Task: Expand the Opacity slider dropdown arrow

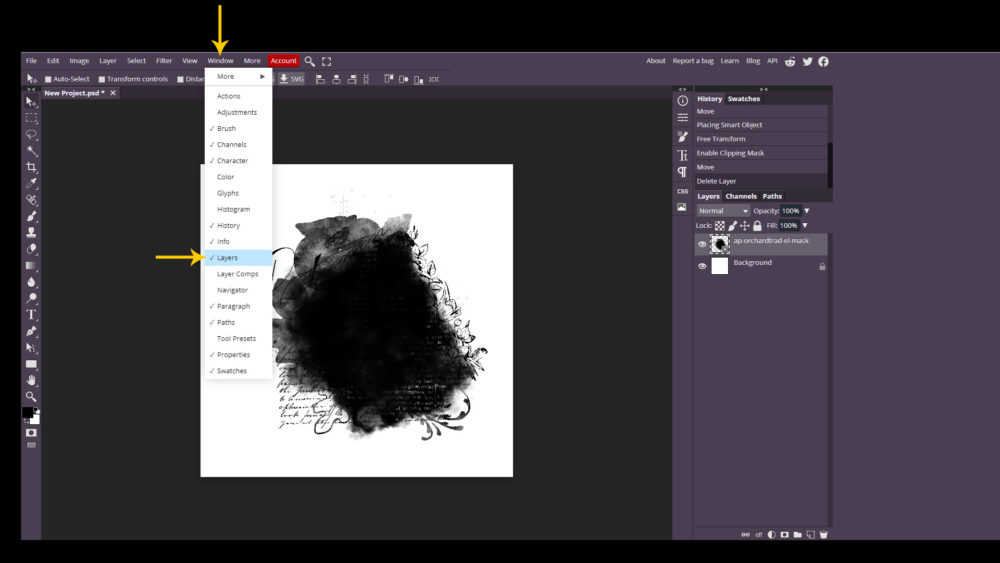Action: click(x=806, y=211)
